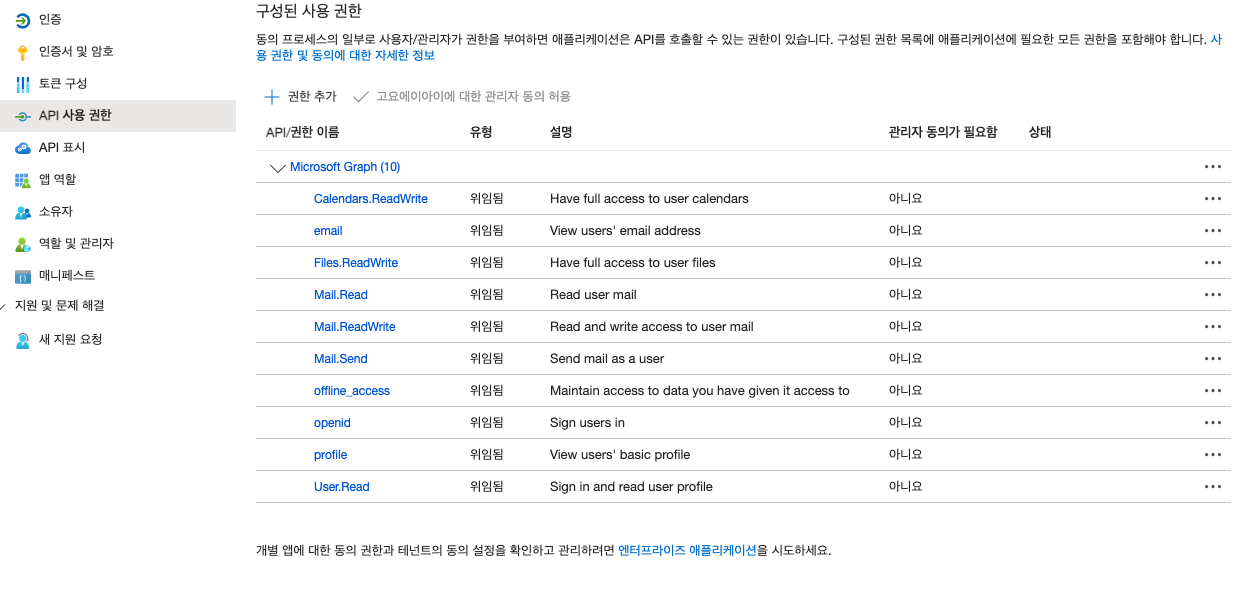This screenshot has width=1236, height=595.
Task: Open more options for offline_access row
Action: coord(1213,391)
